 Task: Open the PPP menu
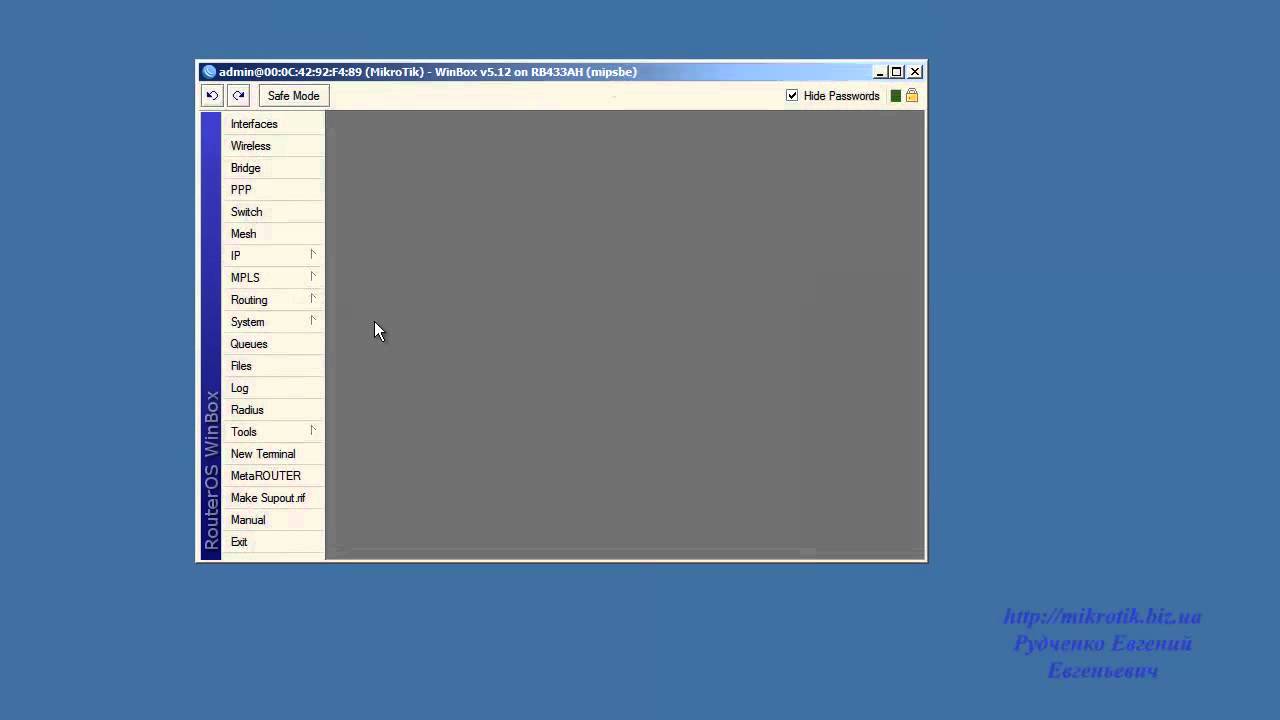click(x=273, y=190)
